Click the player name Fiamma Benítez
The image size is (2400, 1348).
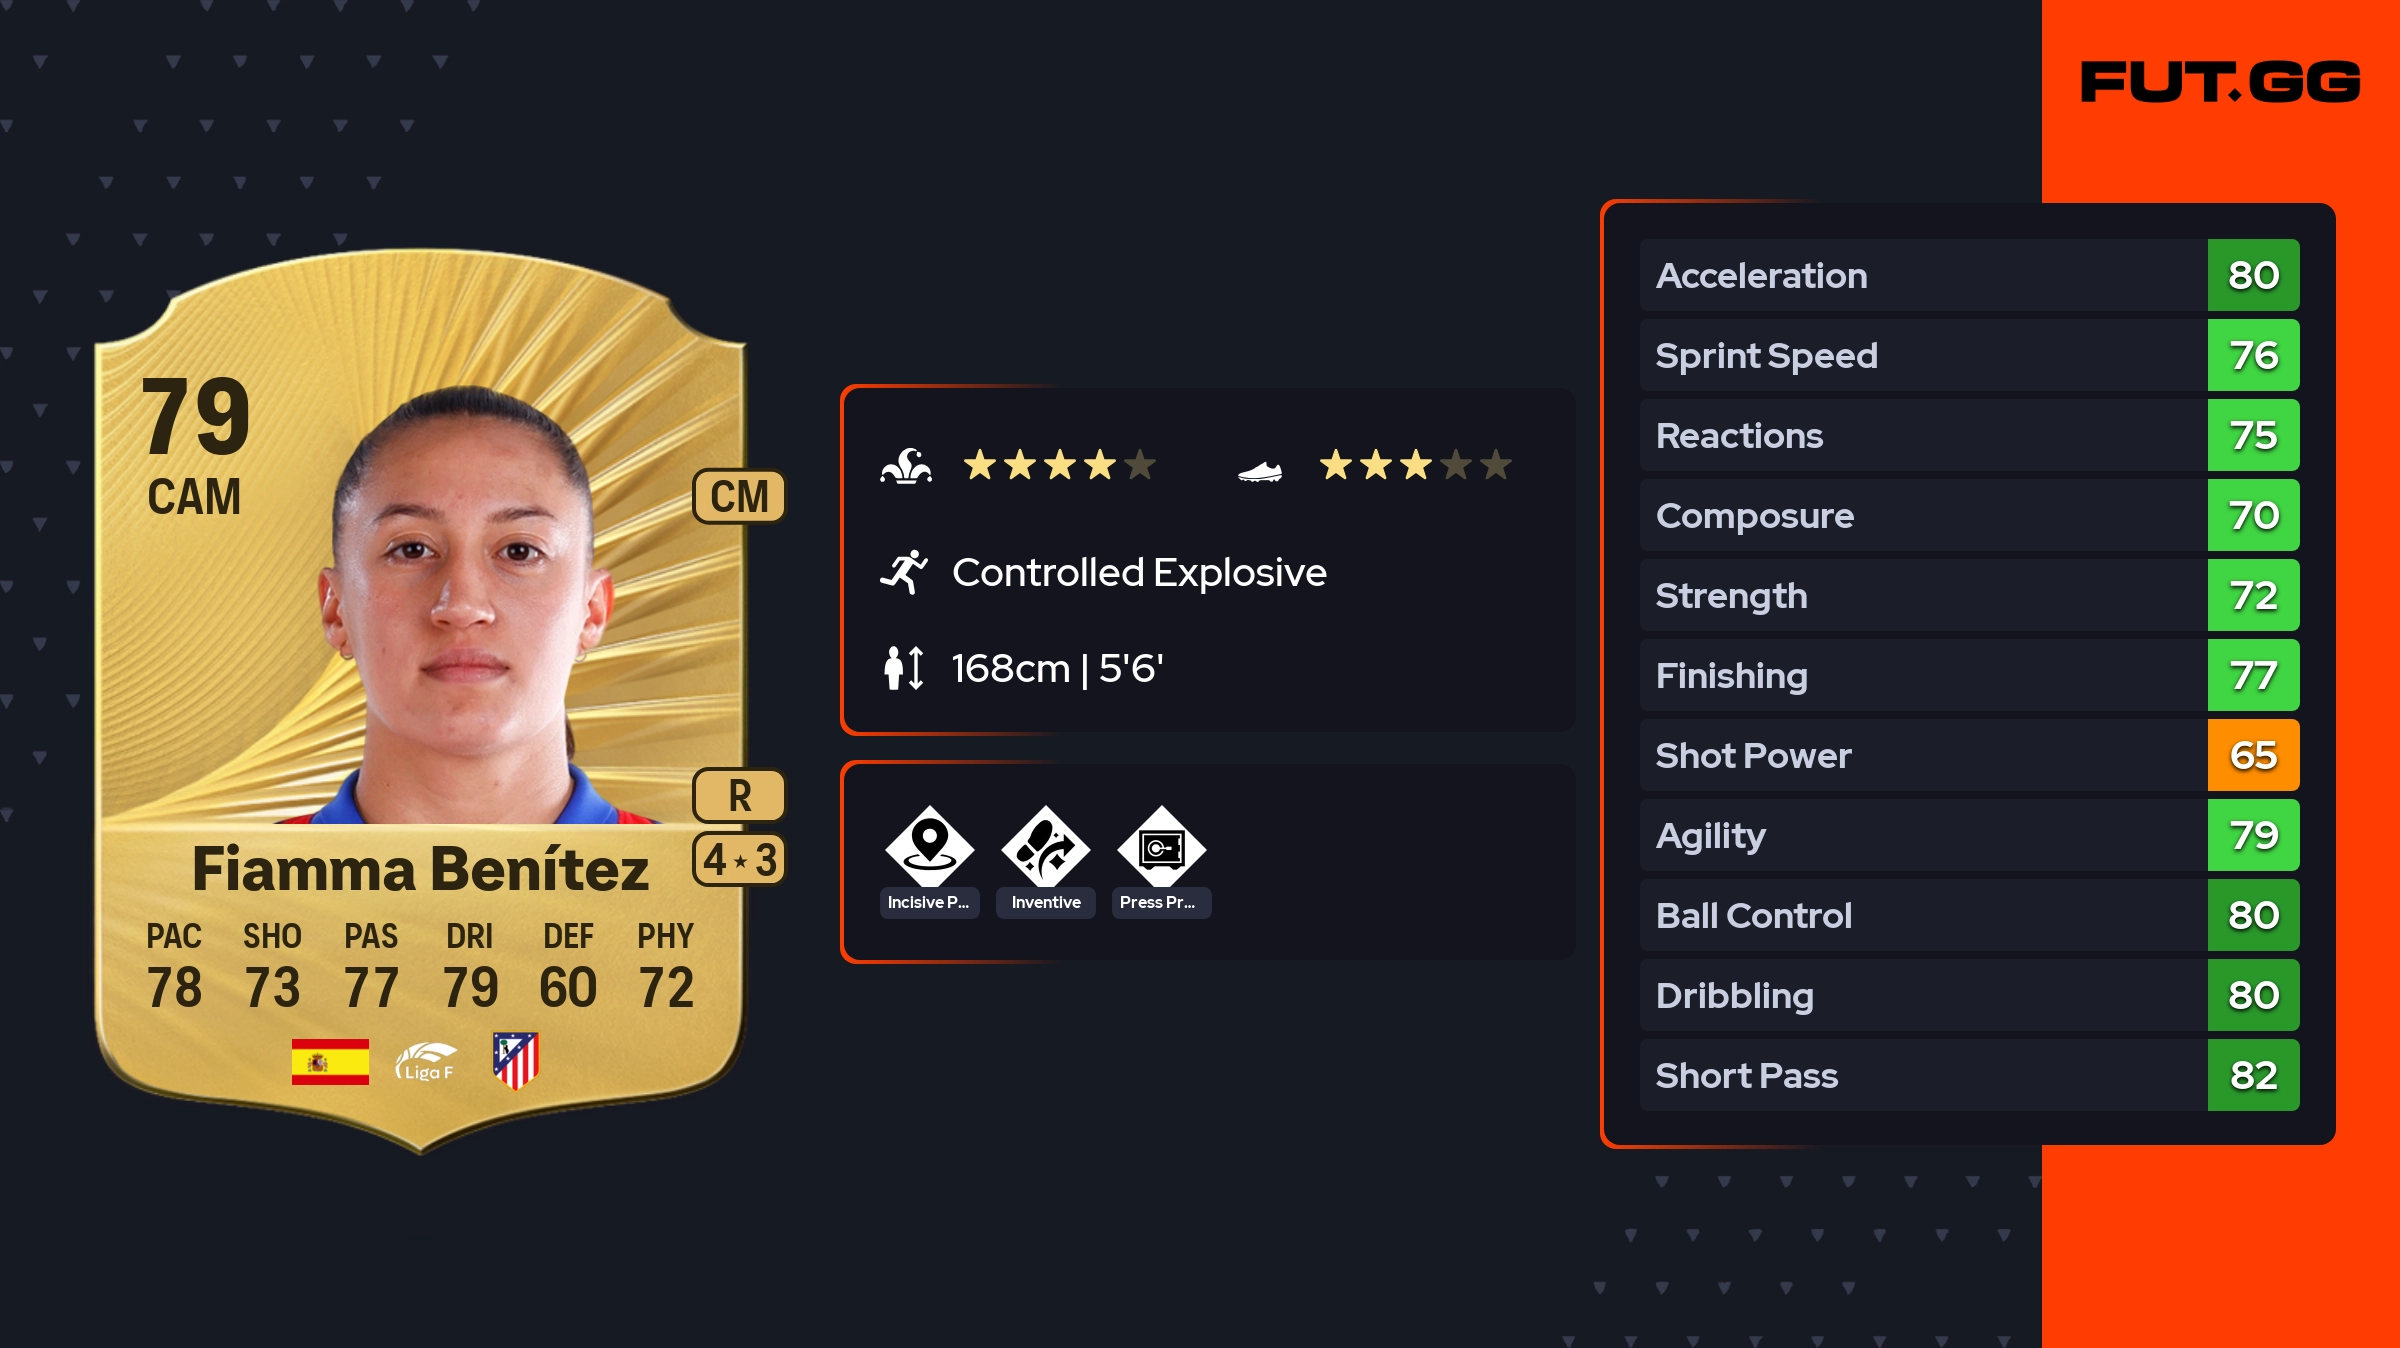click(420, 868)
